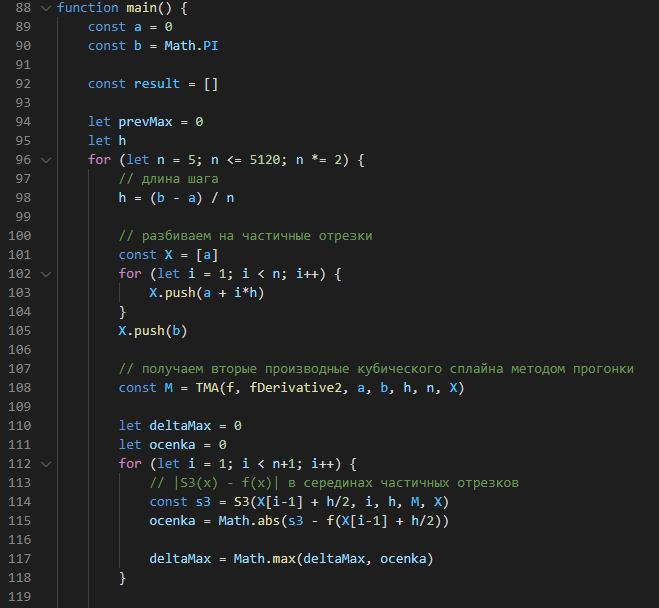This screenshot has width=659, height=608.
Task: Click 'Math.abs' on line 115
Action: (x=249, y=521)
